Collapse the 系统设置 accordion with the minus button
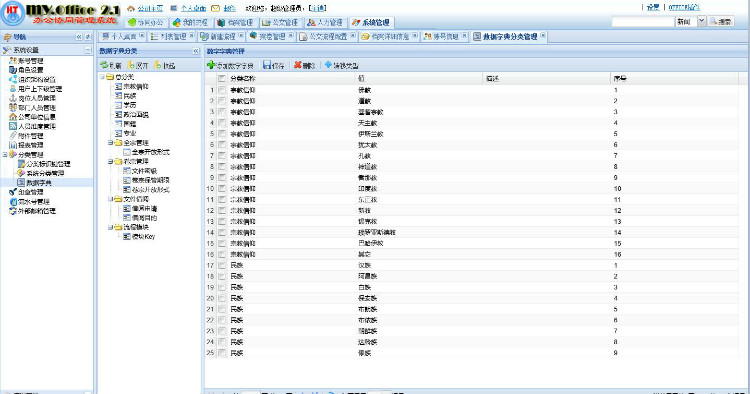Screen dimensions: 750x394 [88, 50]
